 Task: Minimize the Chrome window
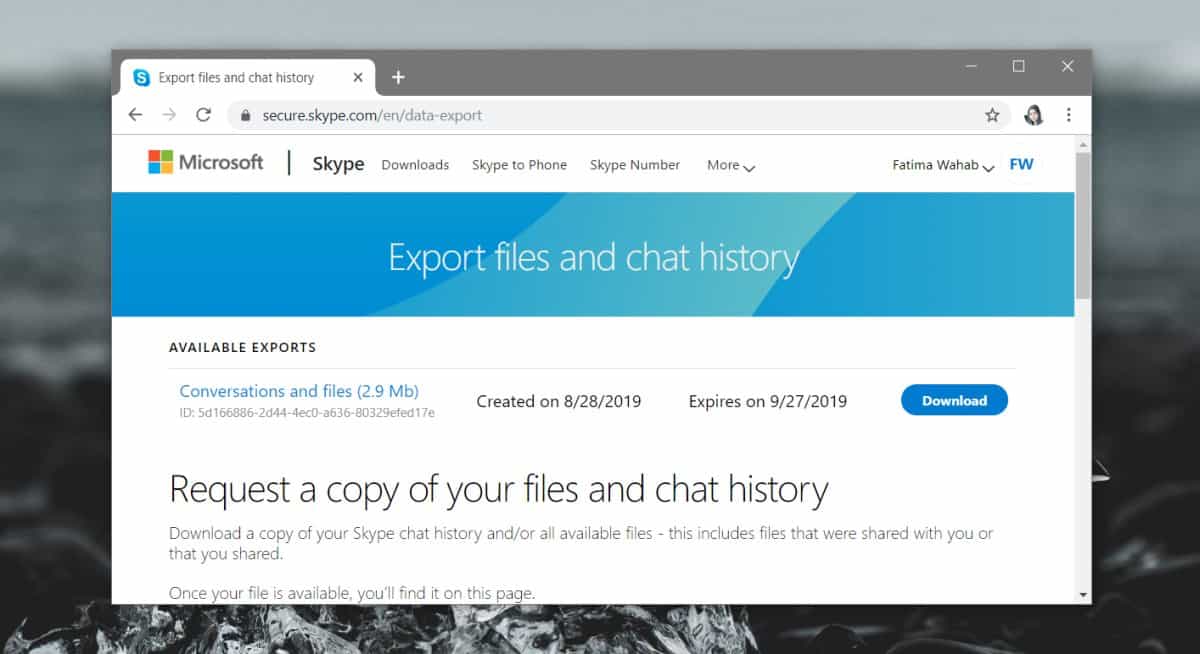pos(971,67)
